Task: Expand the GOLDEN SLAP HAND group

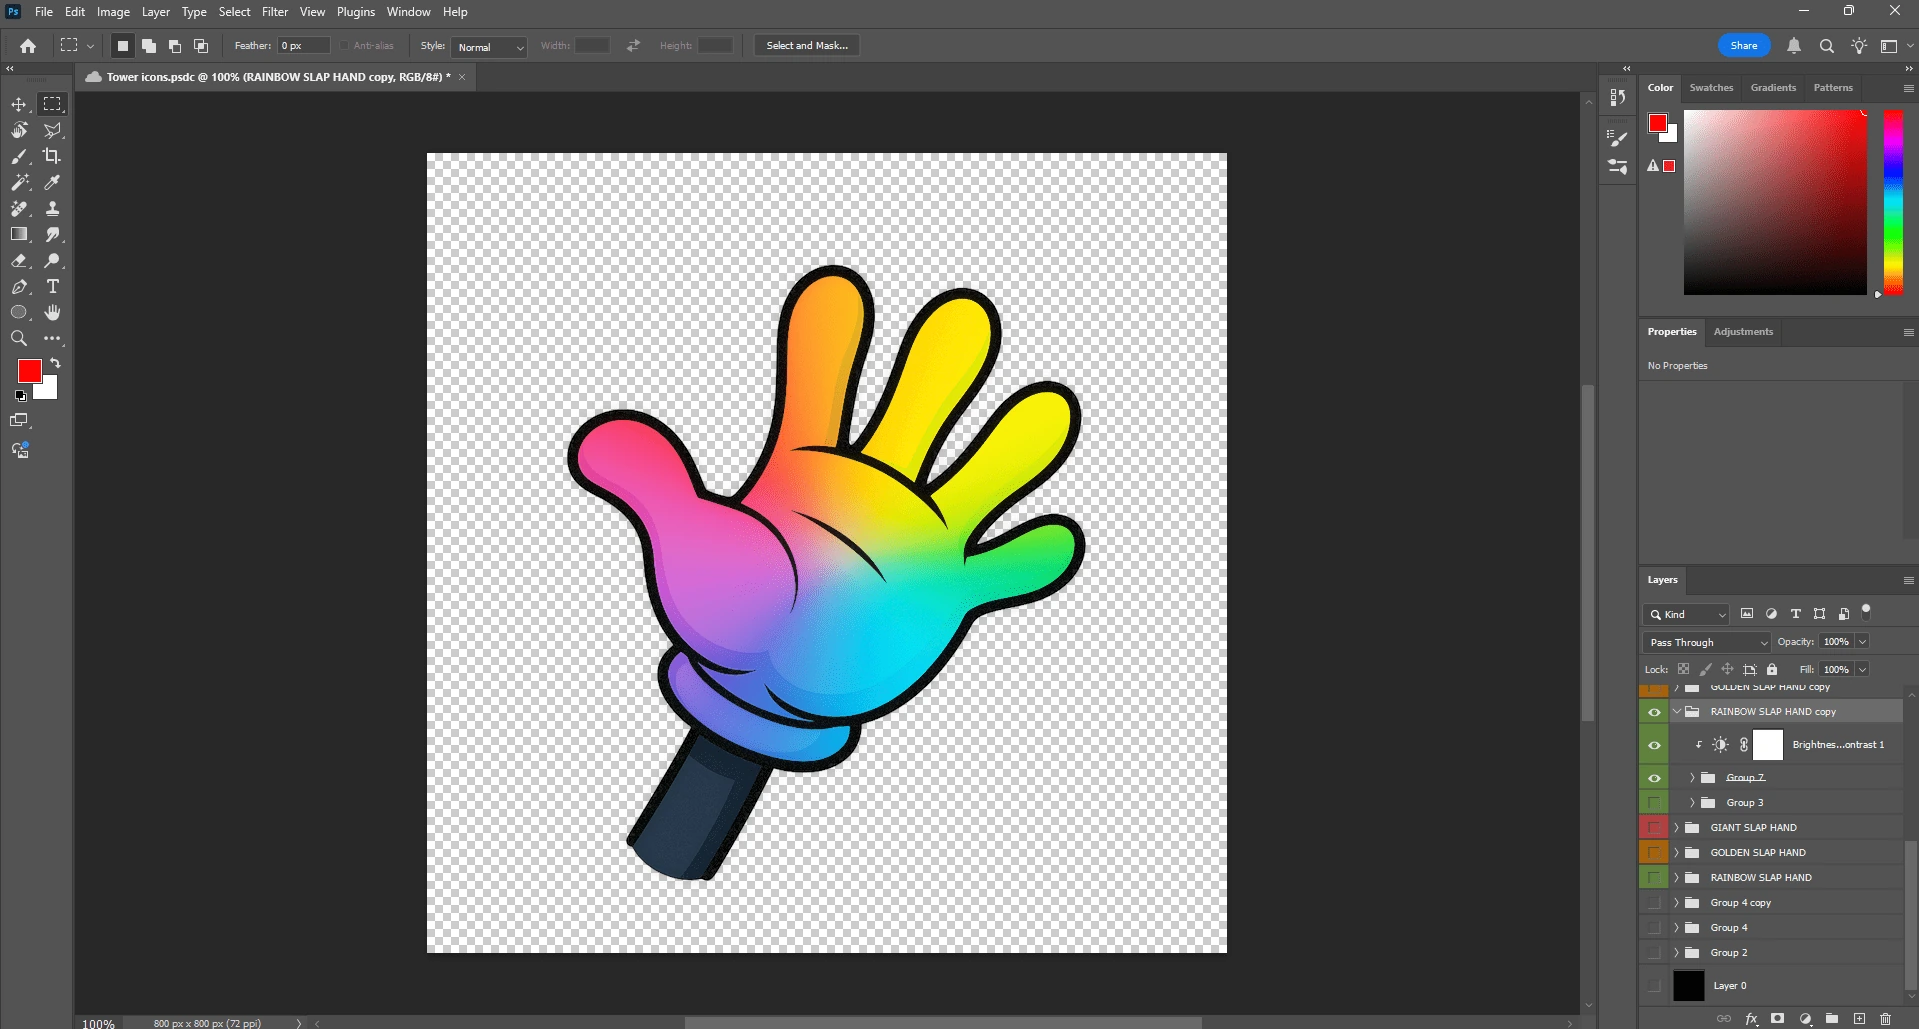Action: point(1677,853)
